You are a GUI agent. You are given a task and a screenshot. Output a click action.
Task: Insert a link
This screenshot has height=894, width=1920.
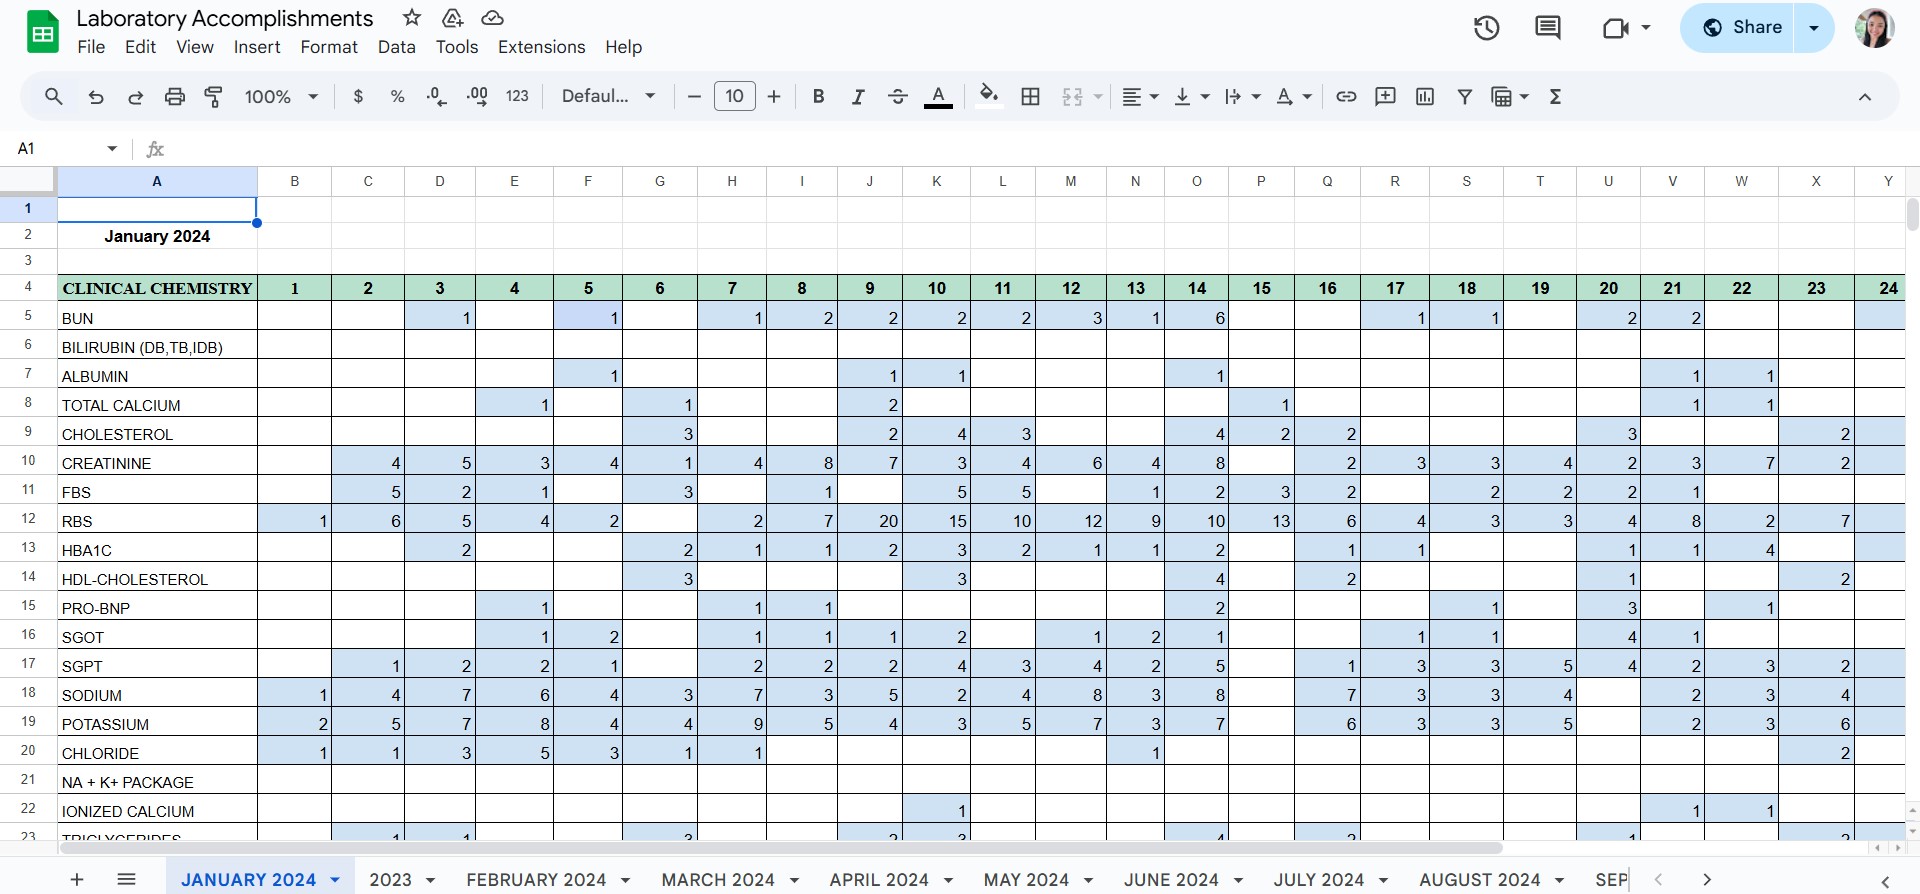coord(1346,97)
